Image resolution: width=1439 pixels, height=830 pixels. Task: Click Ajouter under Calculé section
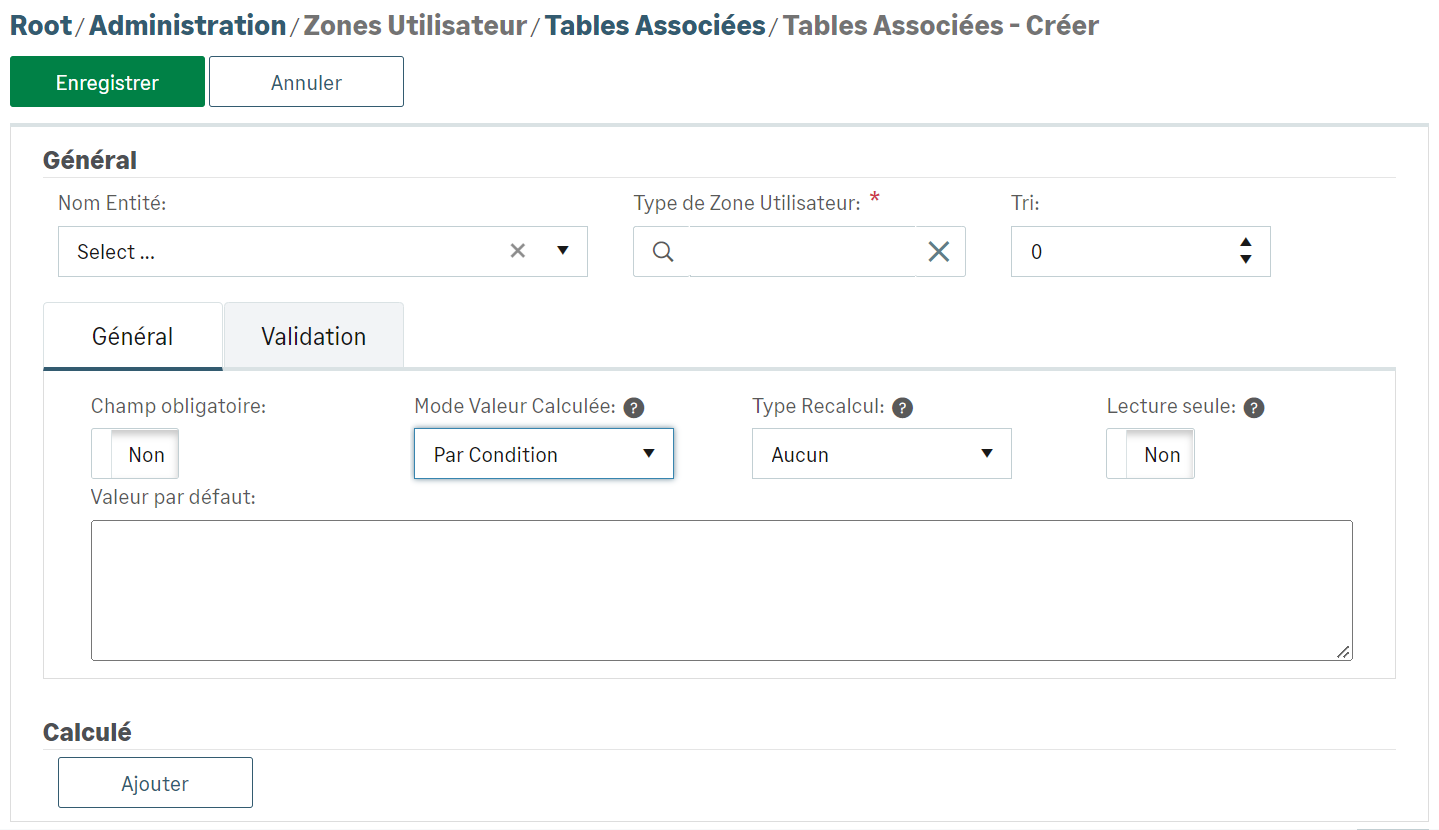155,783
